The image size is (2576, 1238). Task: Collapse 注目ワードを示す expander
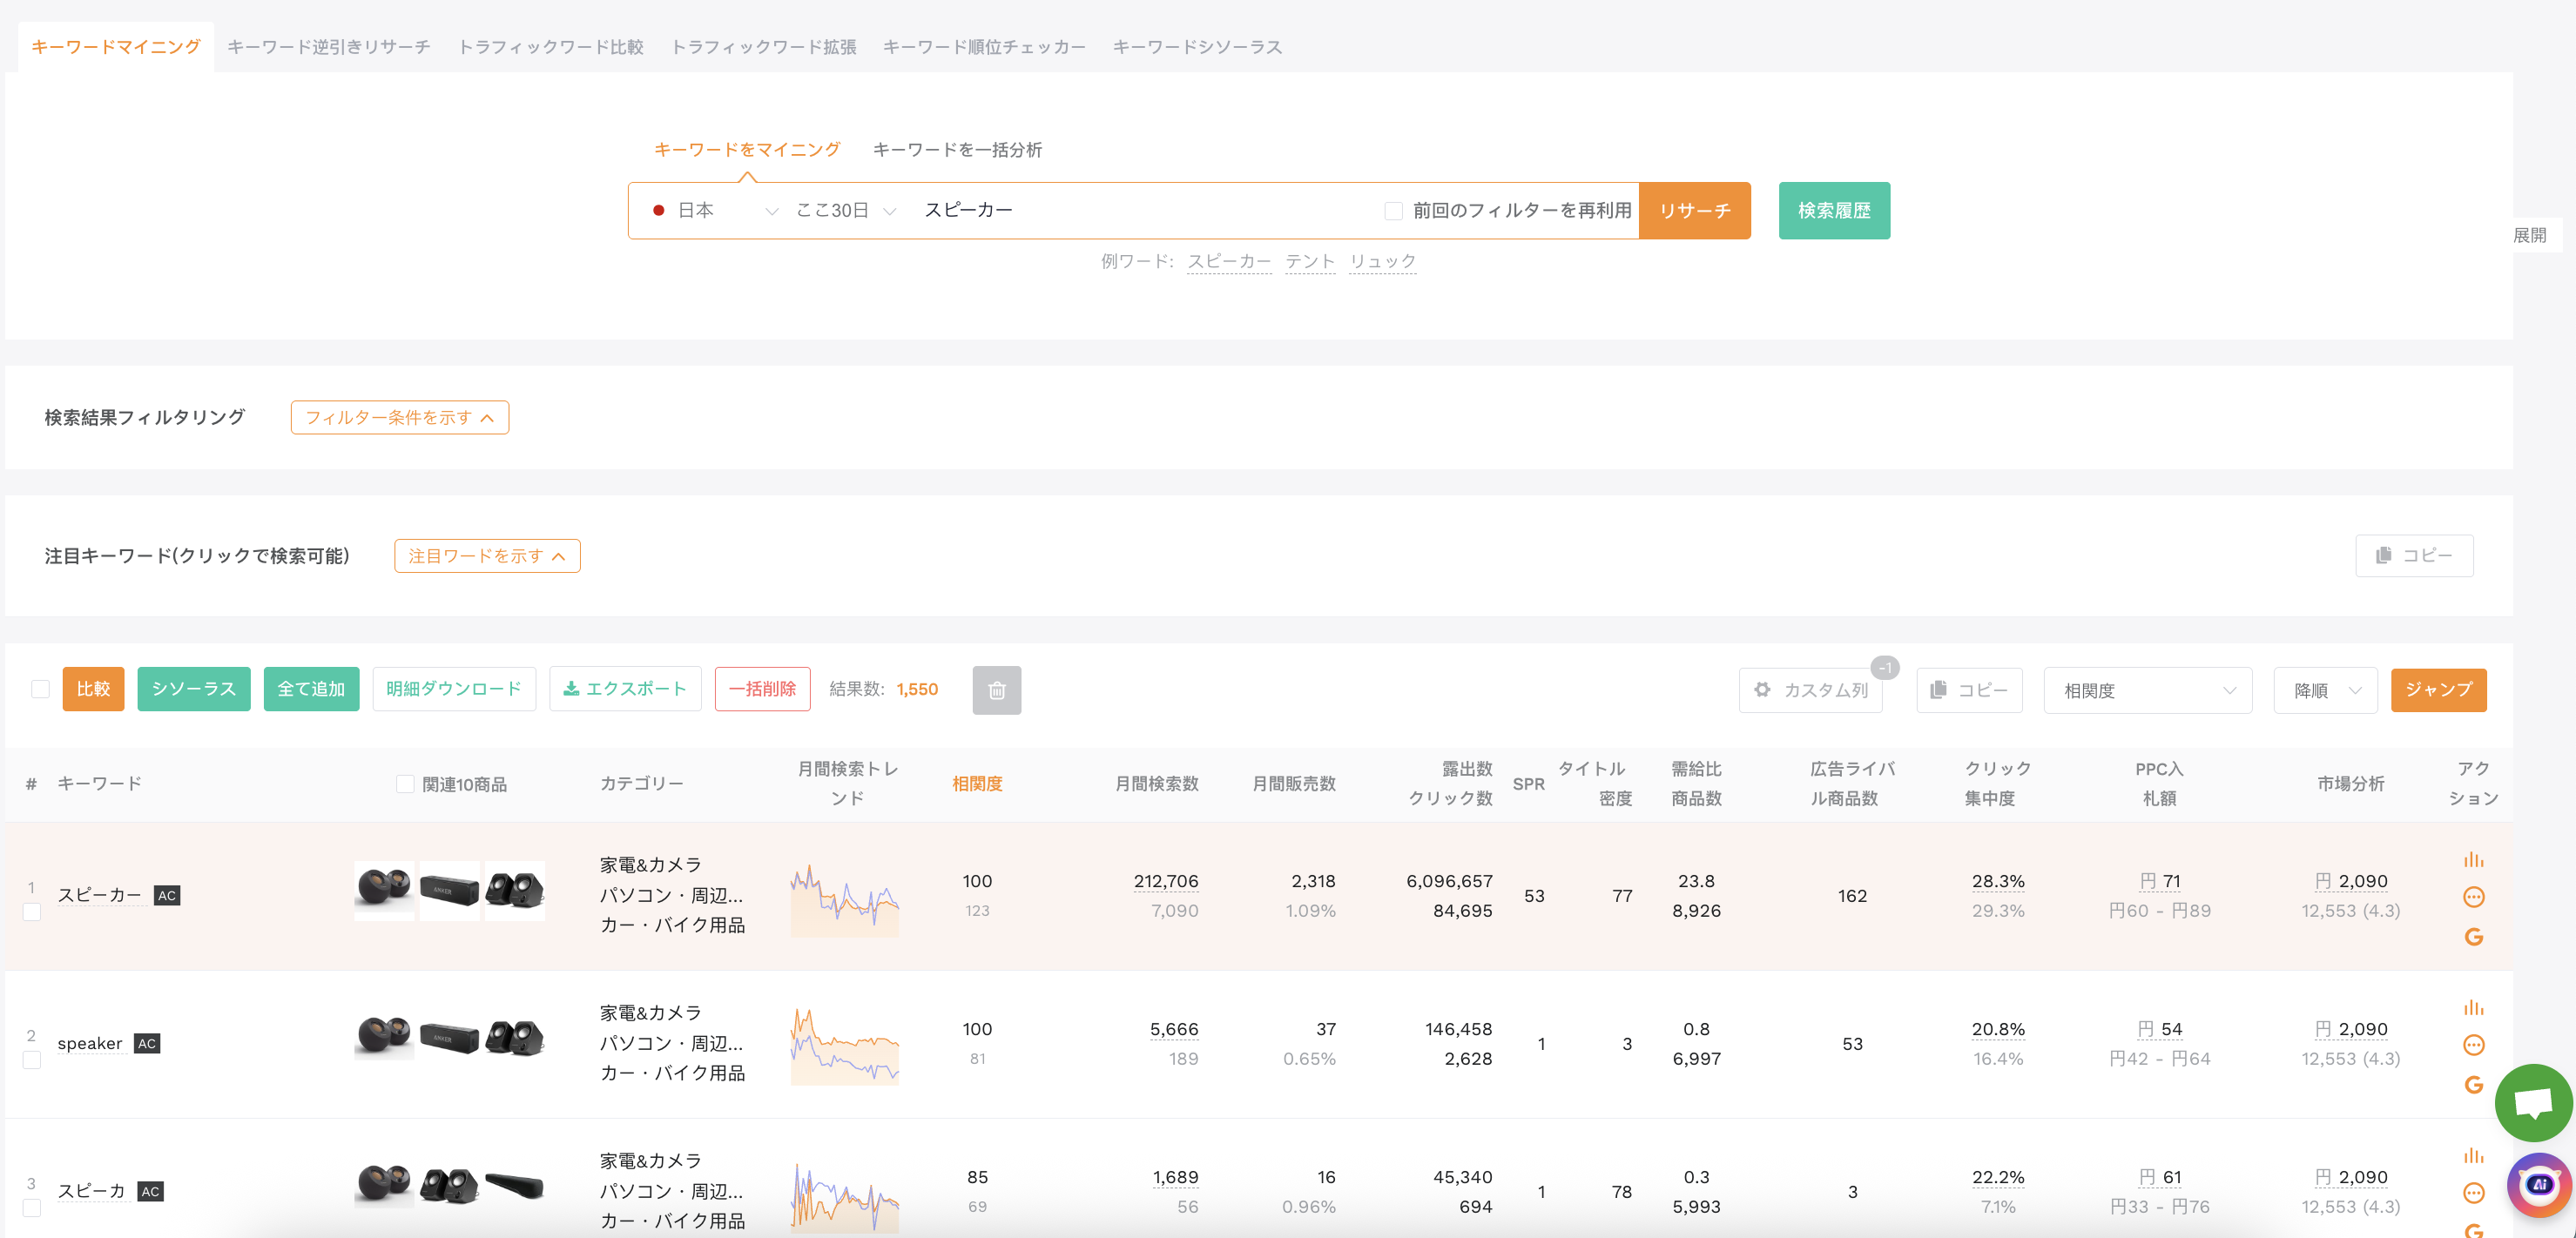[487, 556]
